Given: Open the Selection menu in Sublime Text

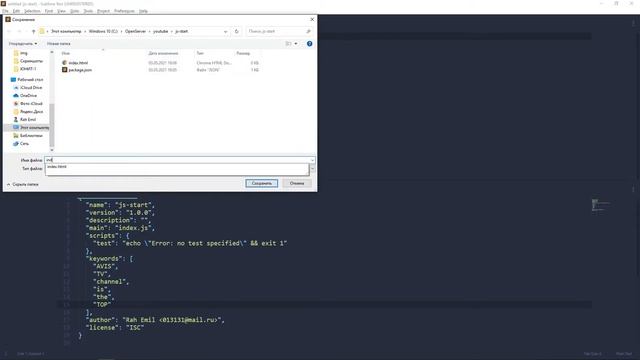Looking at the screenshot, I should (32, 11).
